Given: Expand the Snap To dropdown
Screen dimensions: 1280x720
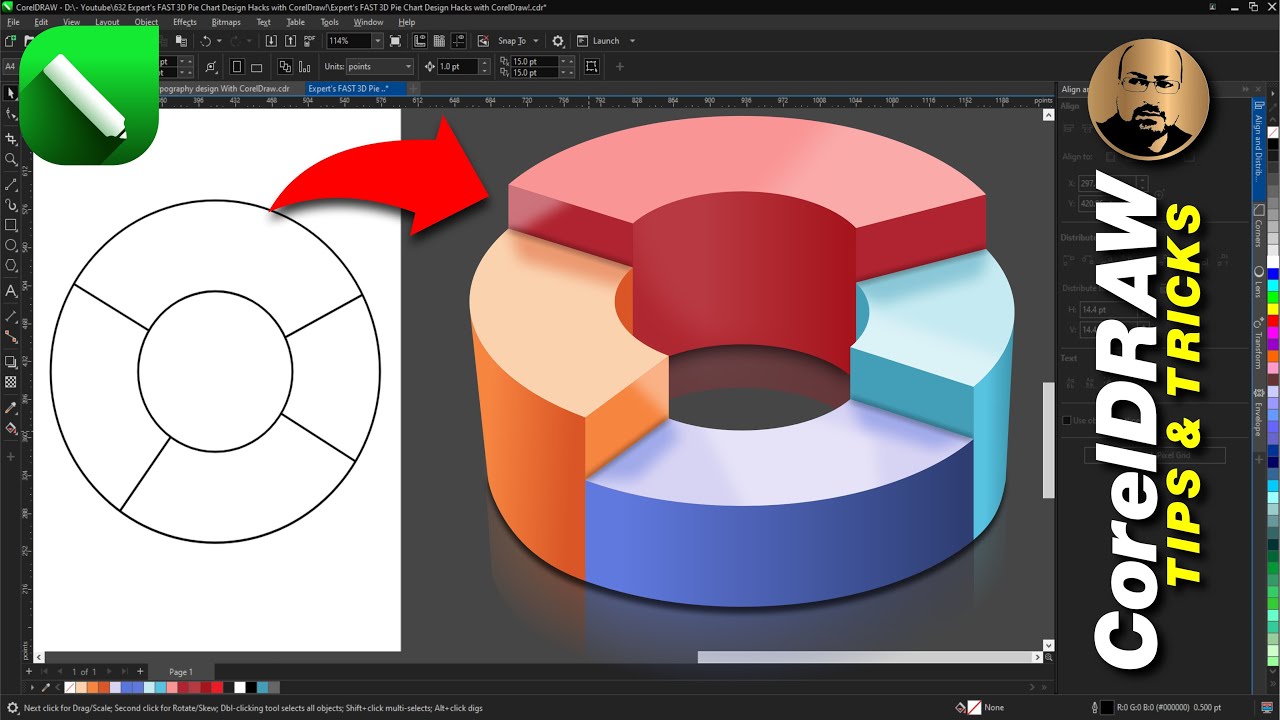Looking at the screenshot, I should 536,41.
